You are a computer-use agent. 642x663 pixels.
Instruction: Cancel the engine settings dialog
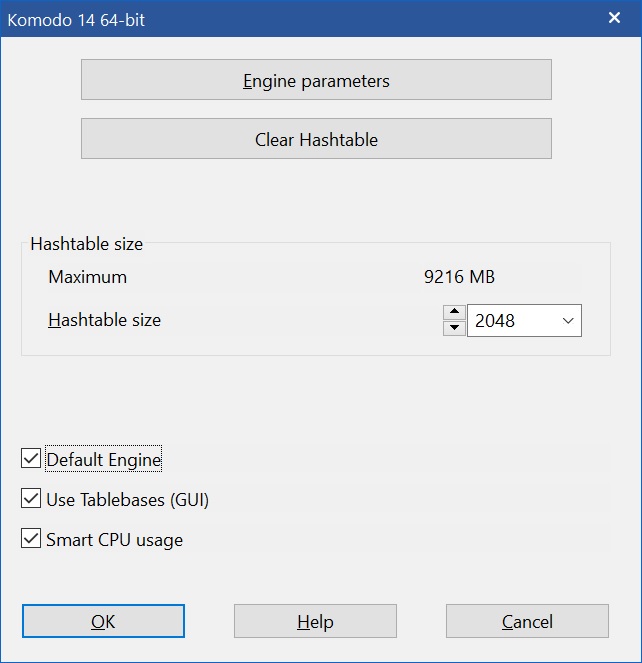pyautogui.click(x=527, y=621)
